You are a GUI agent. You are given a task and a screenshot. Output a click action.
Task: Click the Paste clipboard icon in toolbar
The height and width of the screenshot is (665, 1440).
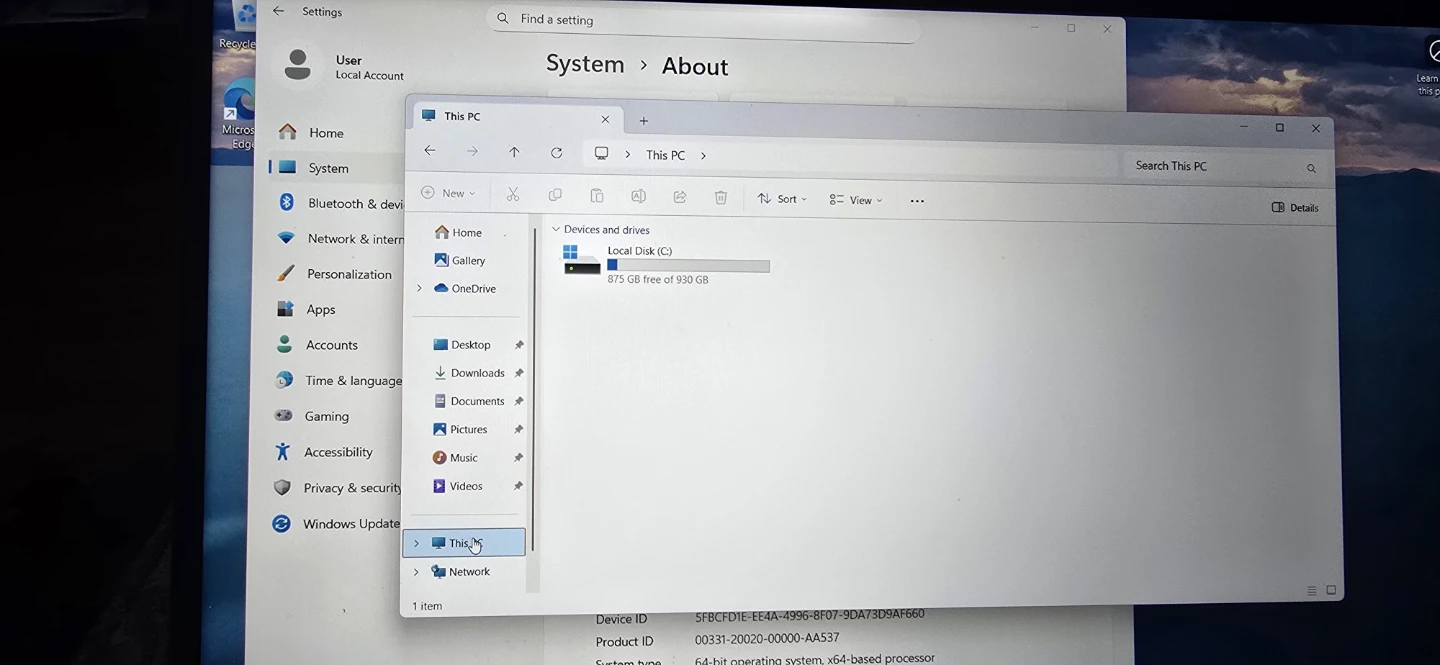click(x=597, y=196)
